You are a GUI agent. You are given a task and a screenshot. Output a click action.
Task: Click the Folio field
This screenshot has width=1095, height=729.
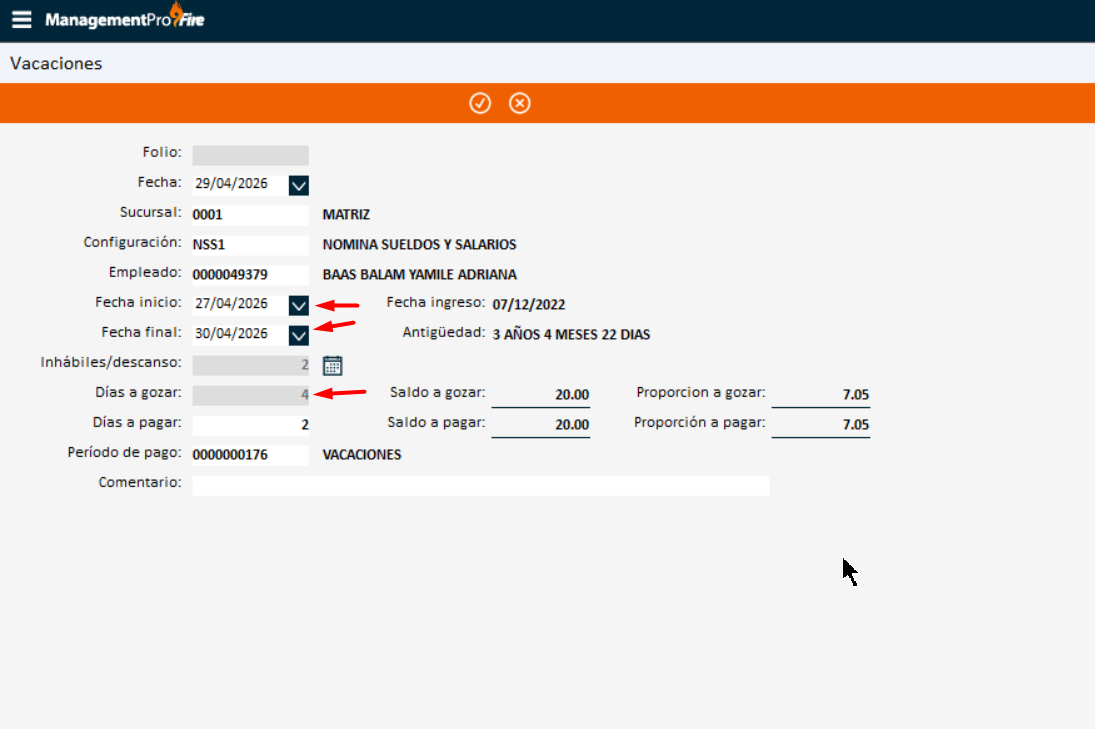250,155
